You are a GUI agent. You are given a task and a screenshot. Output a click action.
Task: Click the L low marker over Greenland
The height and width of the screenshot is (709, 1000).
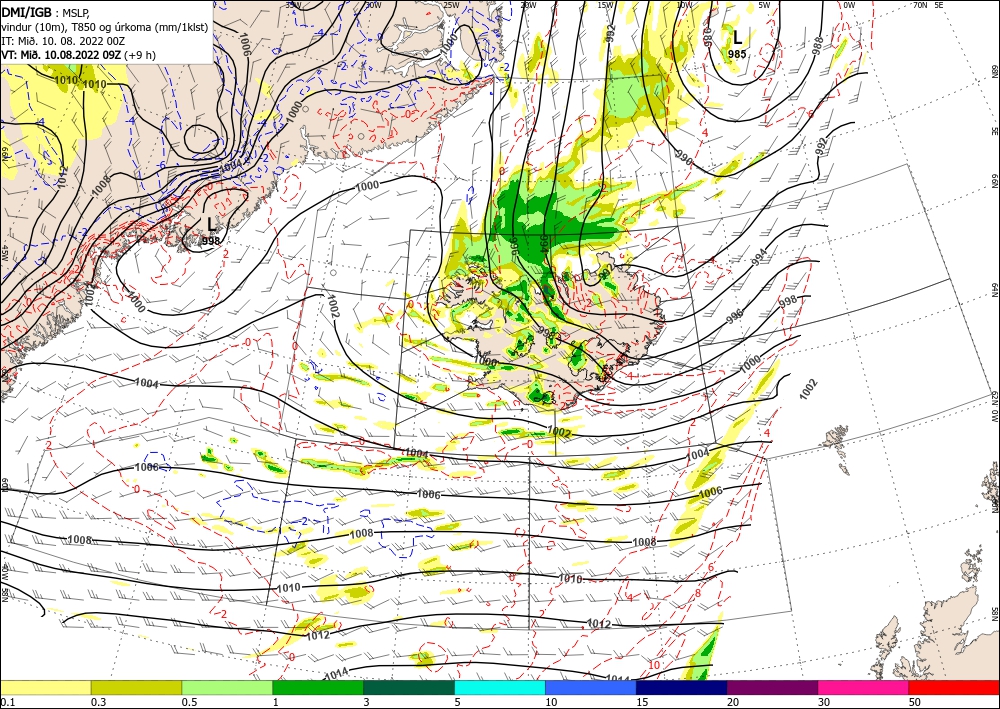coord(212,224)
